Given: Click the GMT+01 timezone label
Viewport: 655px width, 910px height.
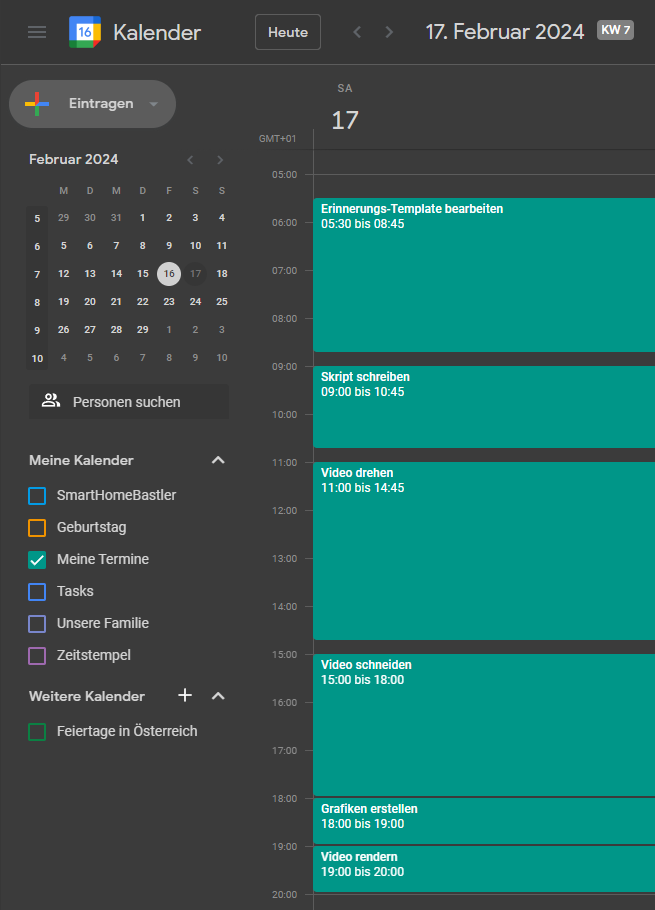Looking at the screenshot, I should point(277,139).
